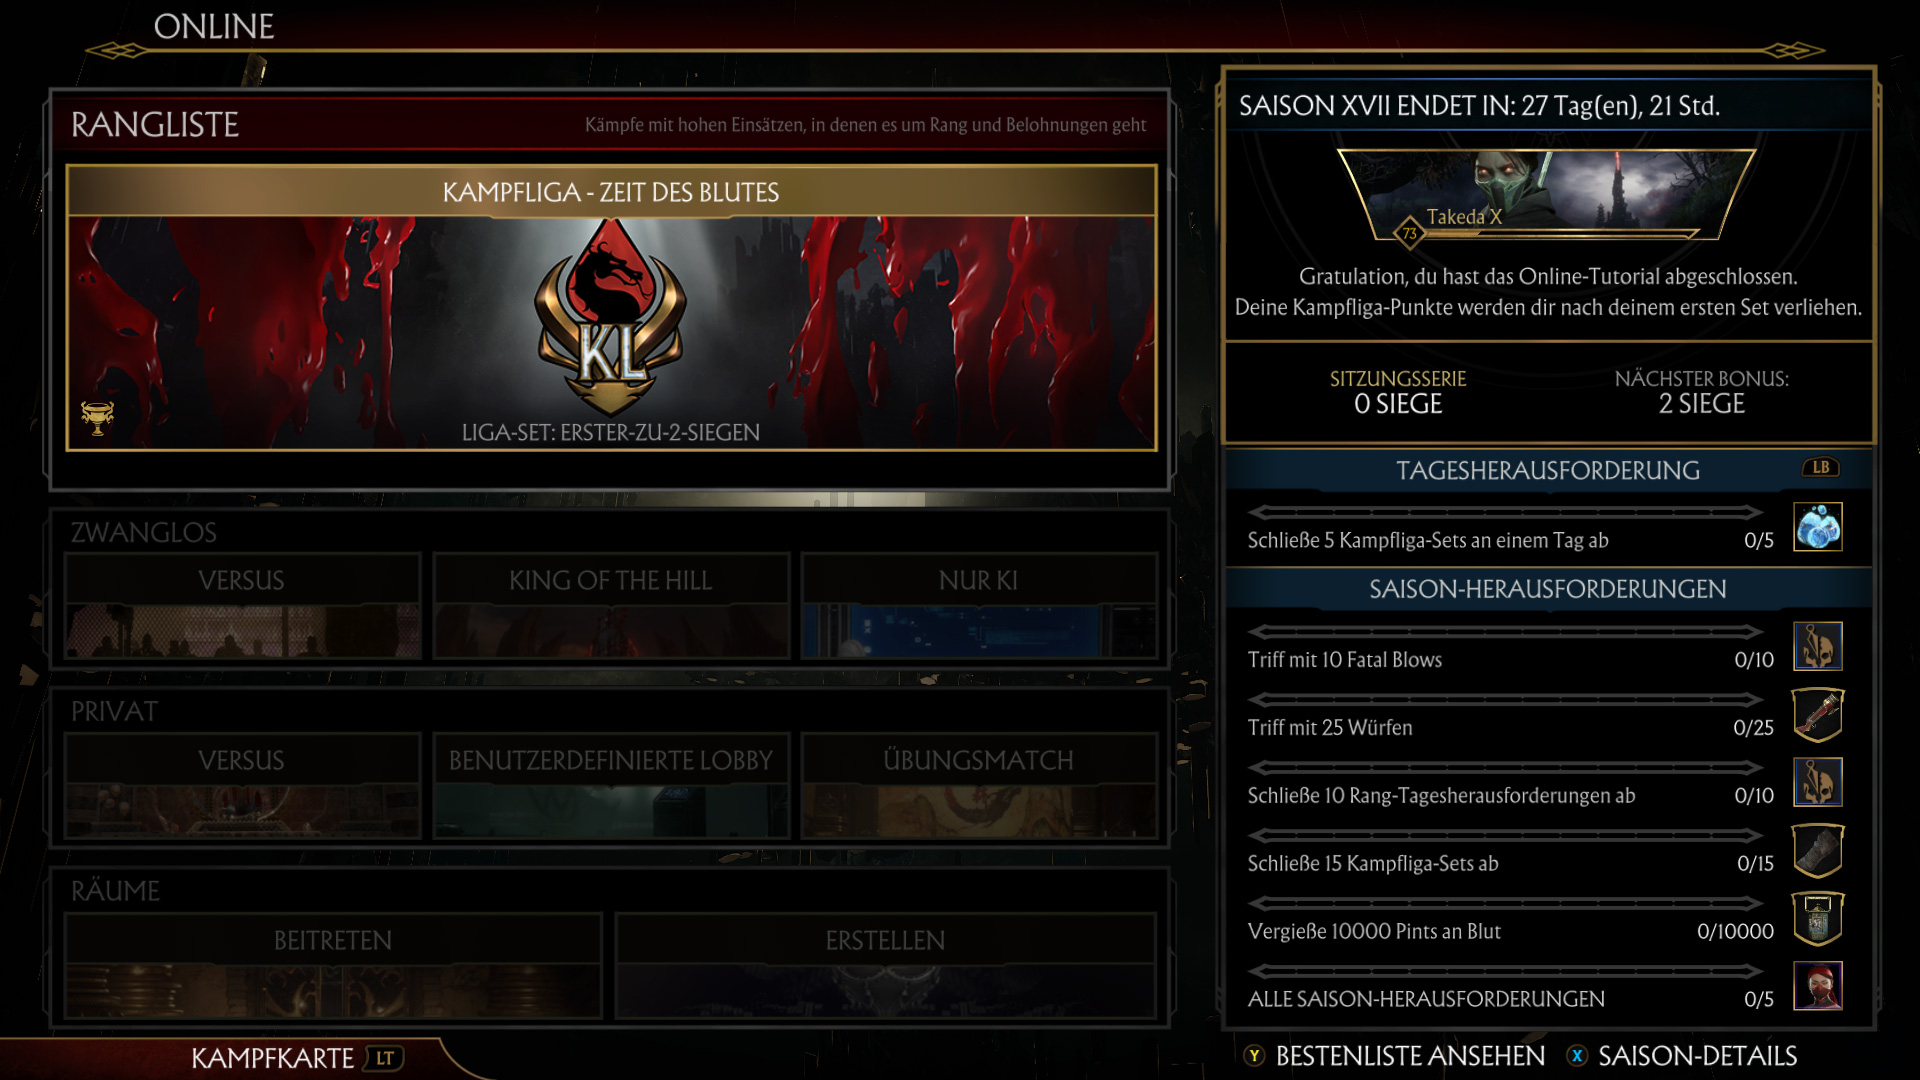
Task: Click the Rang-Tagesherausforderungen reward icon
Action: pos(1818,782)
